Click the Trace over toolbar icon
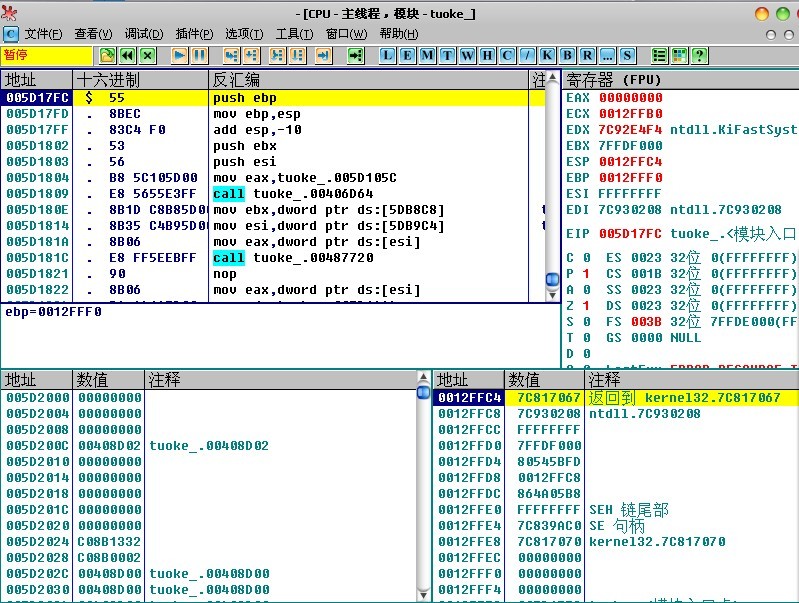The height and width of the screenshot is (603, 799). (x=298, y=55)
